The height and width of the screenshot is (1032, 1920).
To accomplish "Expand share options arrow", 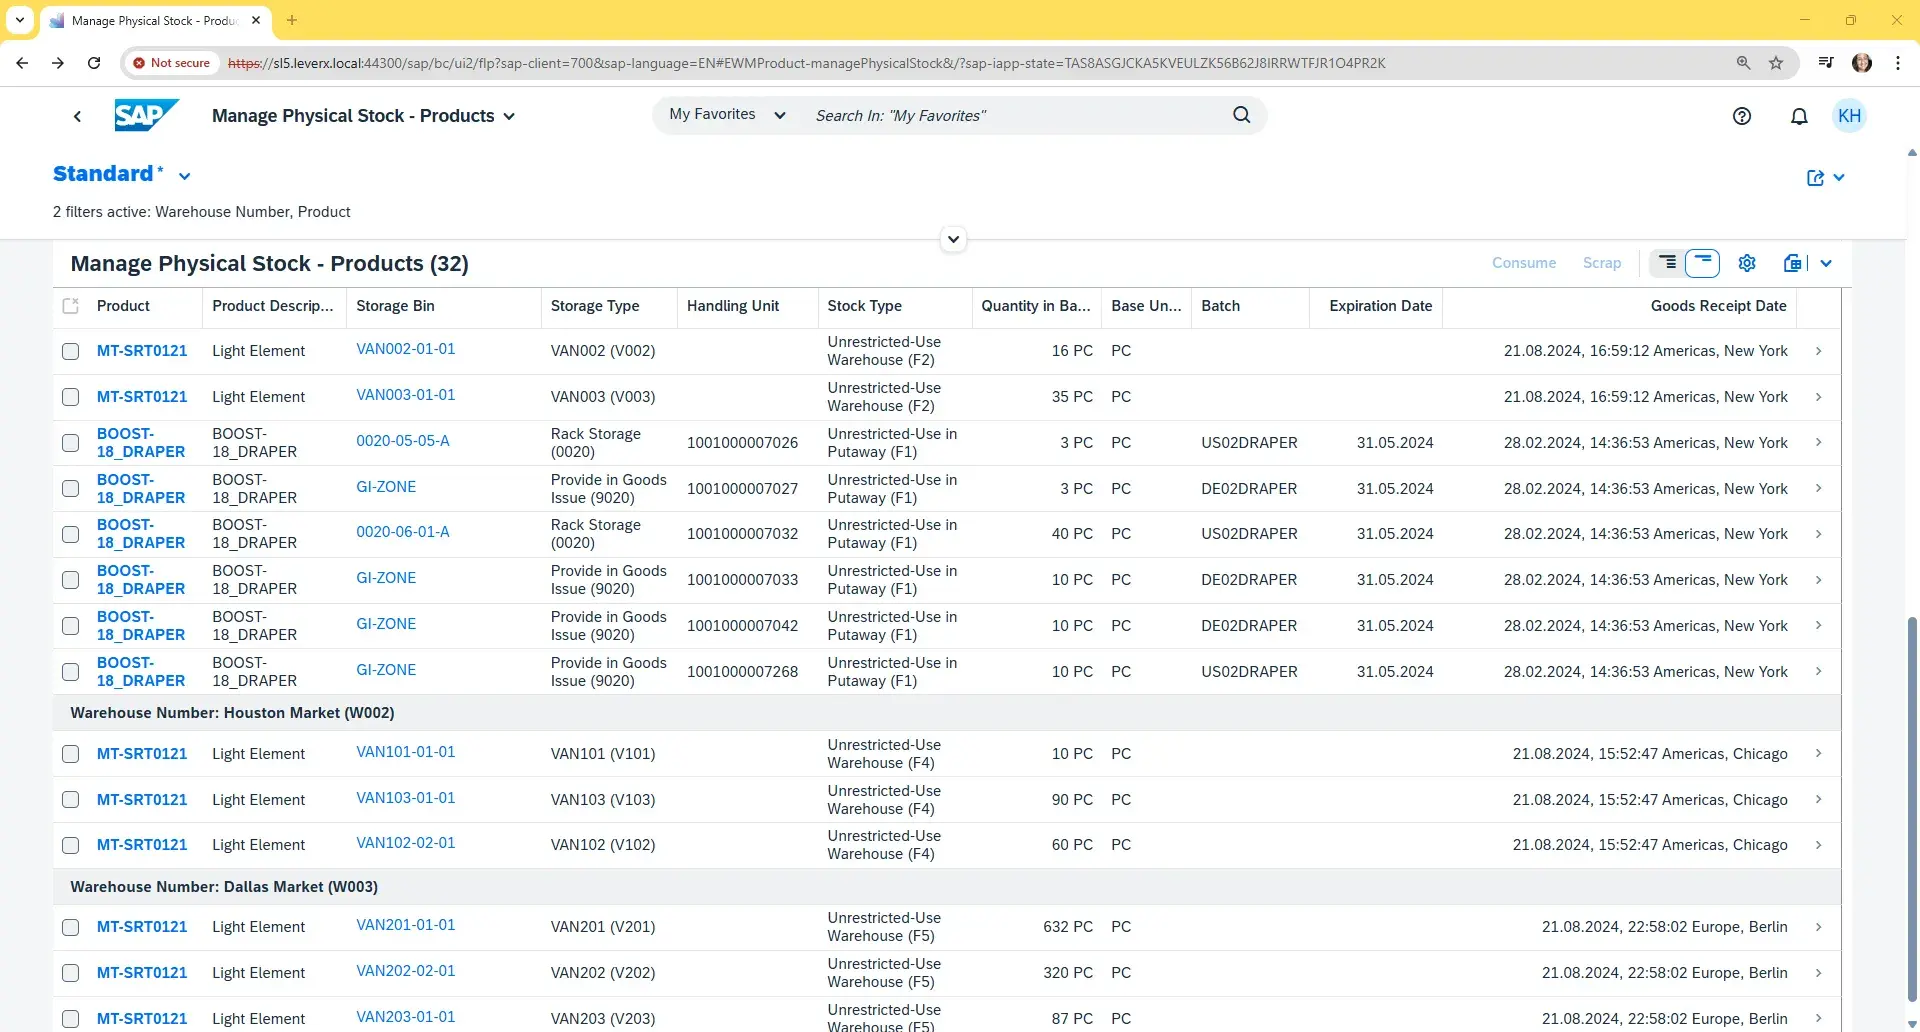I will [x=1838, y=178].
